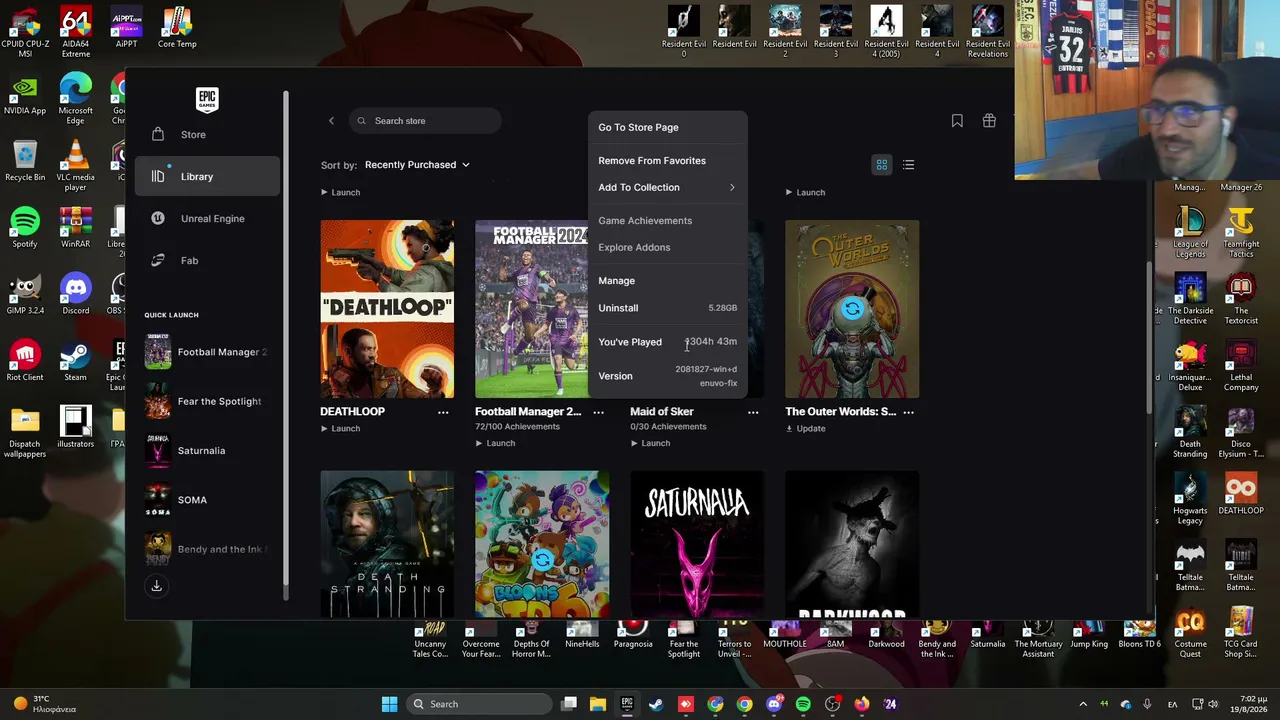
Task: Open the three-dot menu for DEATHLOOP
Action: coord(443,412)
